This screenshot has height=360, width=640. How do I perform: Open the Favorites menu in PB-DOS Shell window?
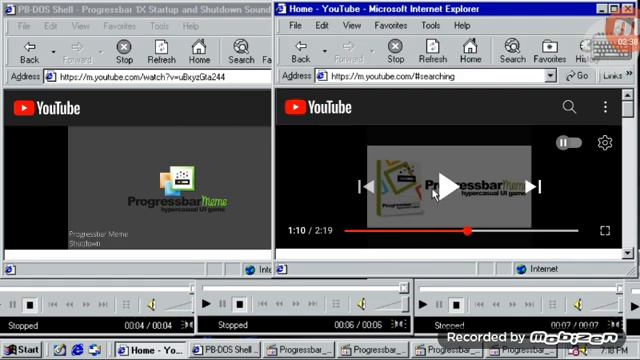tap(119, 26)
